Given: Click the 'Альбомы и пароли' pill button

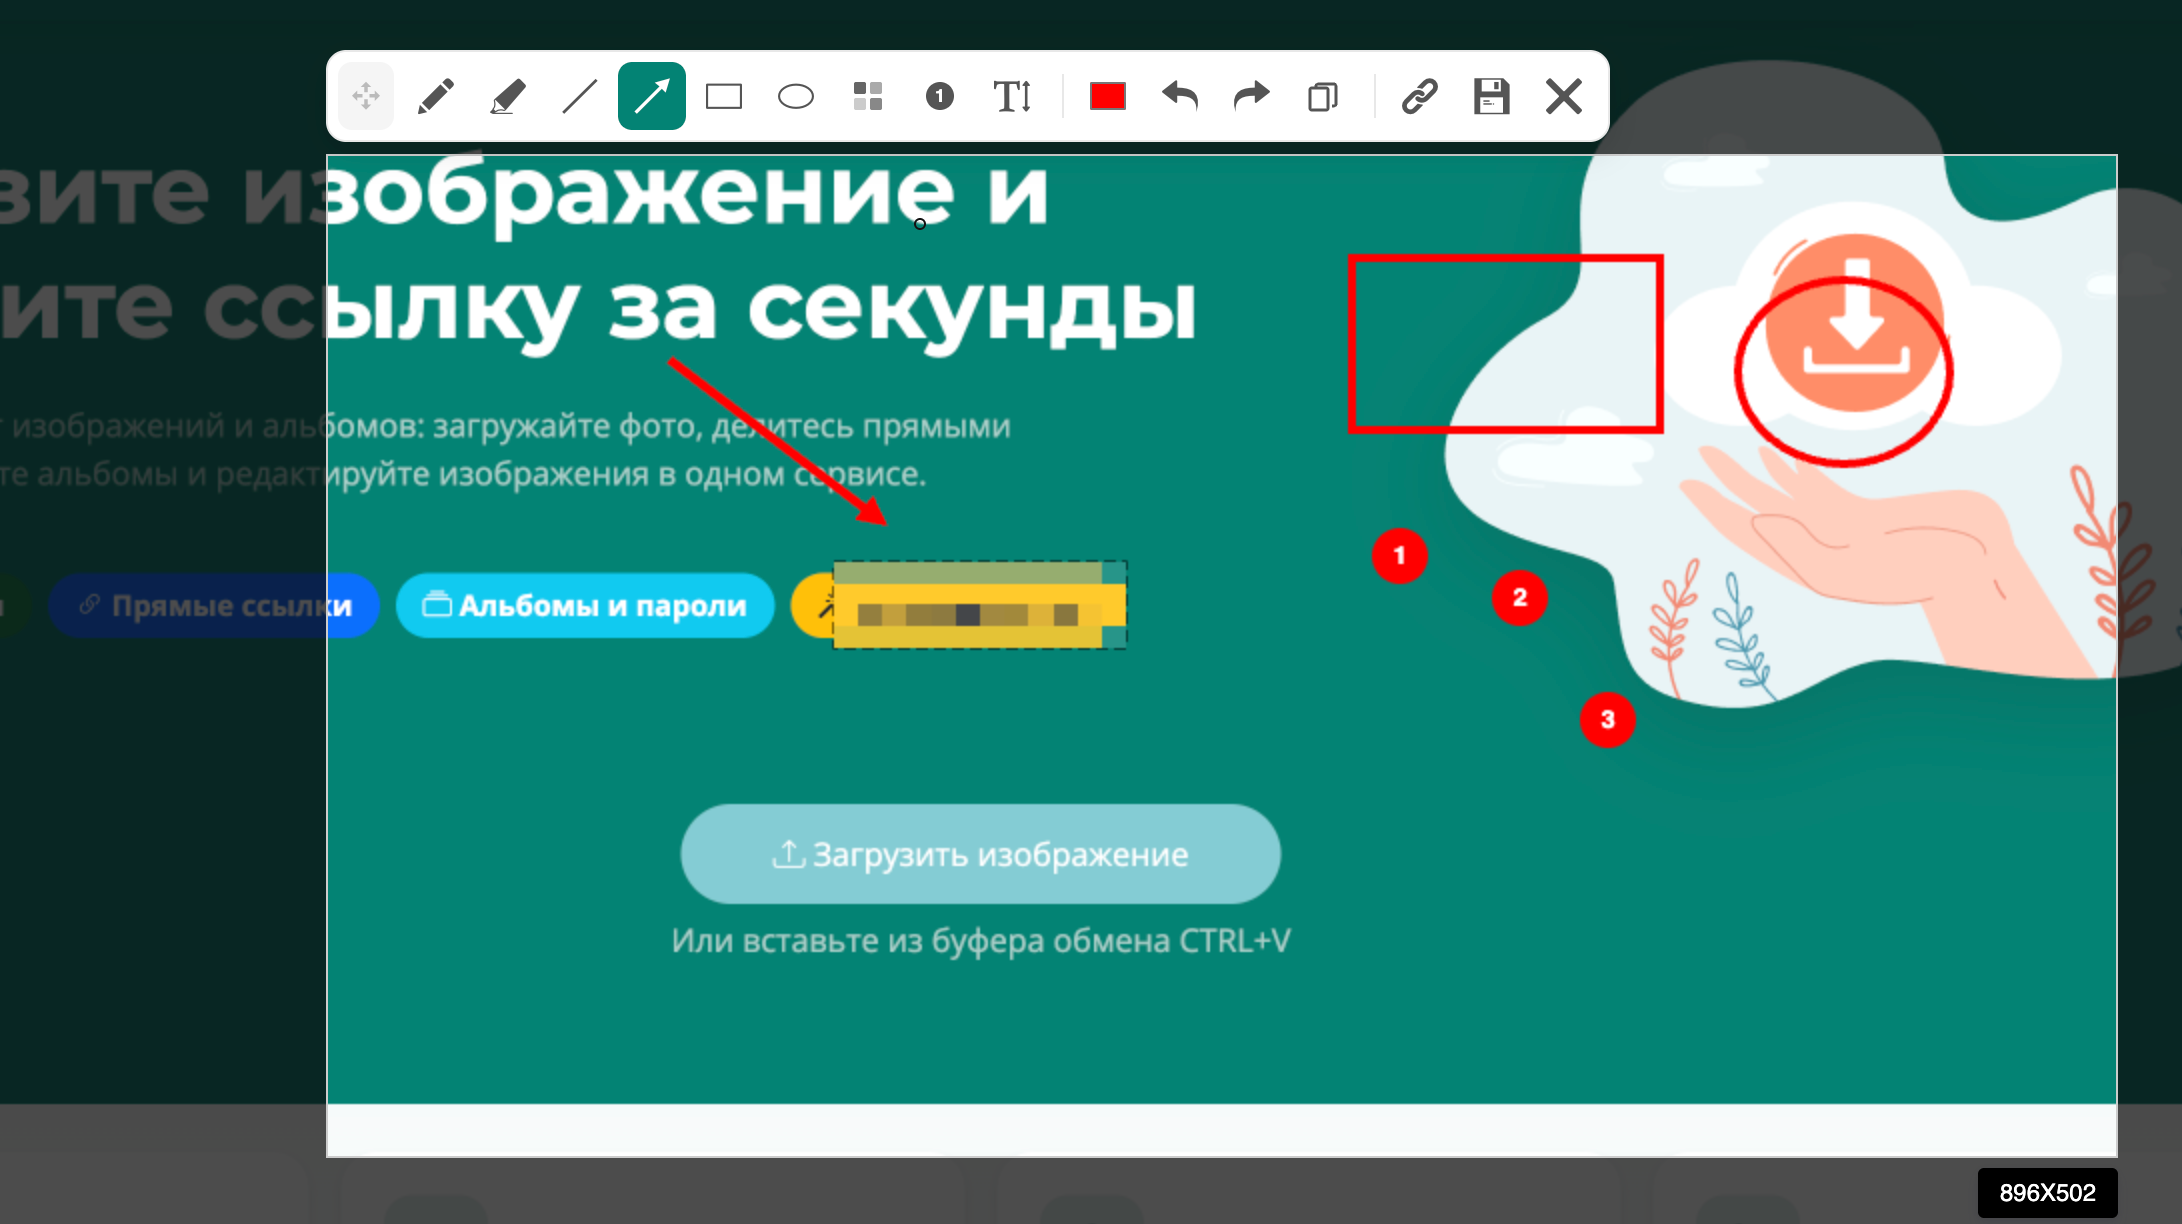Looking at the screenshot, I should coord(585,606).
